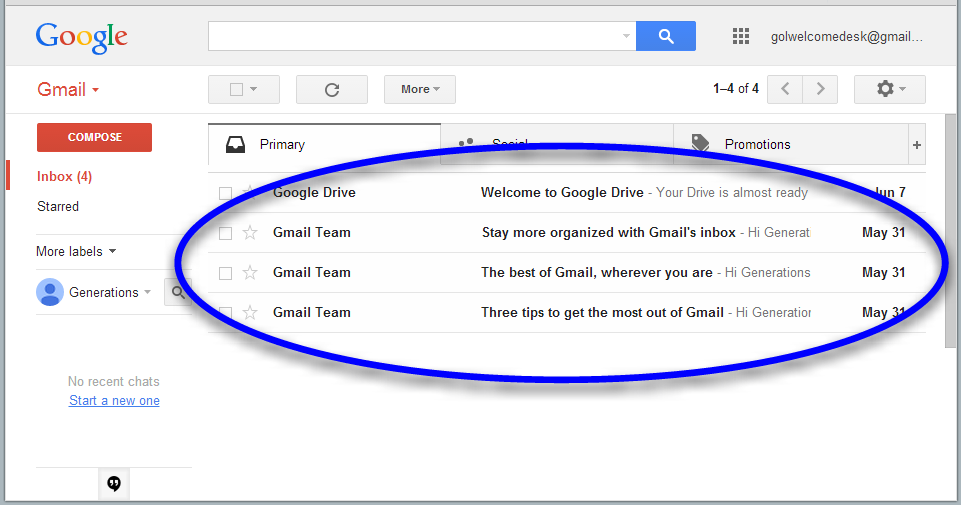Select the Google Drive email checkbox
The image size is (961, 505).
tap(226, 194)
